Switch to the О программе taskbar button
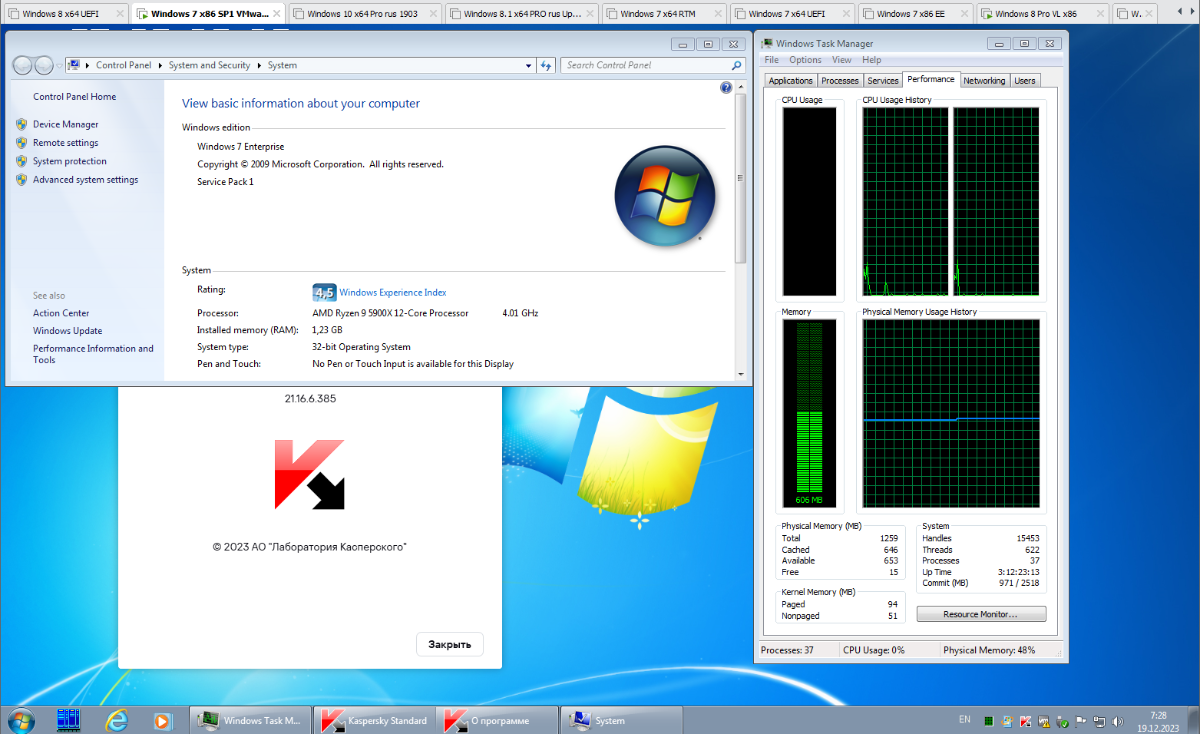Image resolution: width=1200 pixels, height=734 pixels. click(x=499, y=720)
